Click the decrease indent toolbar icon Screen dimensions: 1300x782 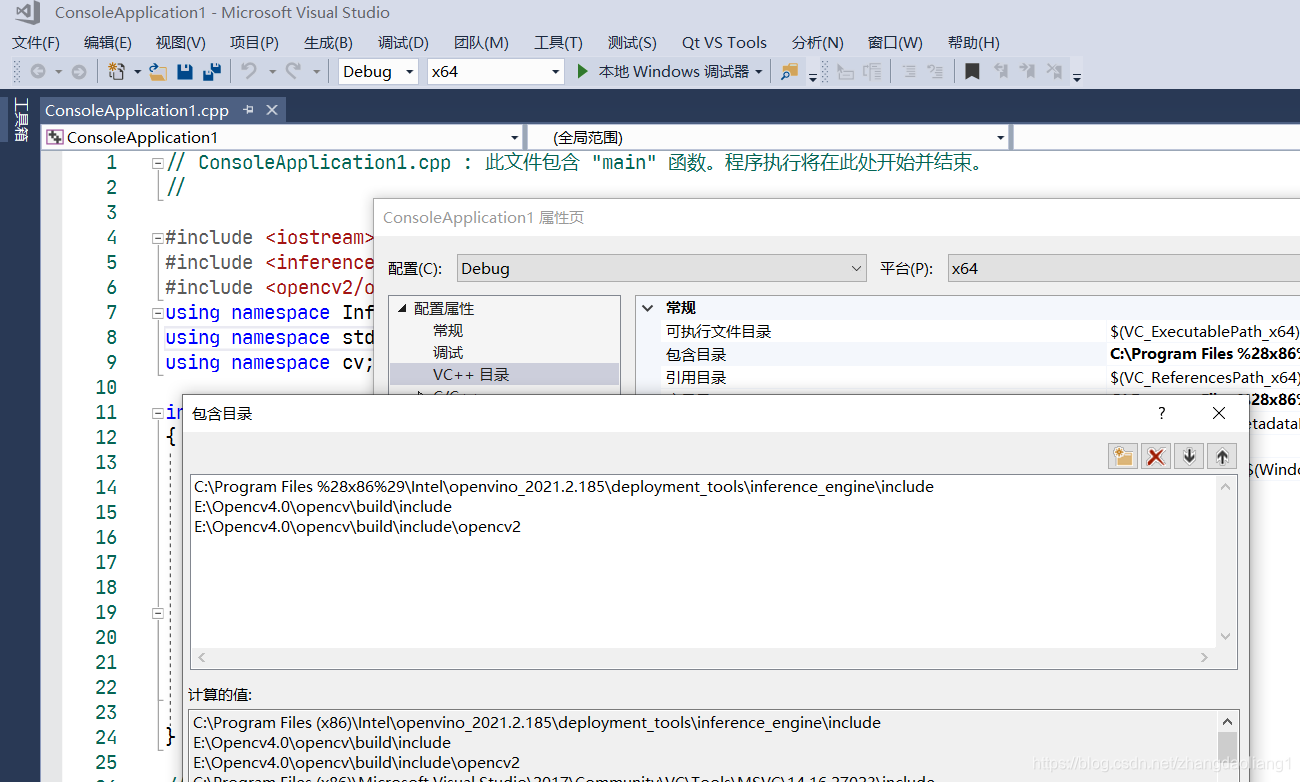click(845, 72)
